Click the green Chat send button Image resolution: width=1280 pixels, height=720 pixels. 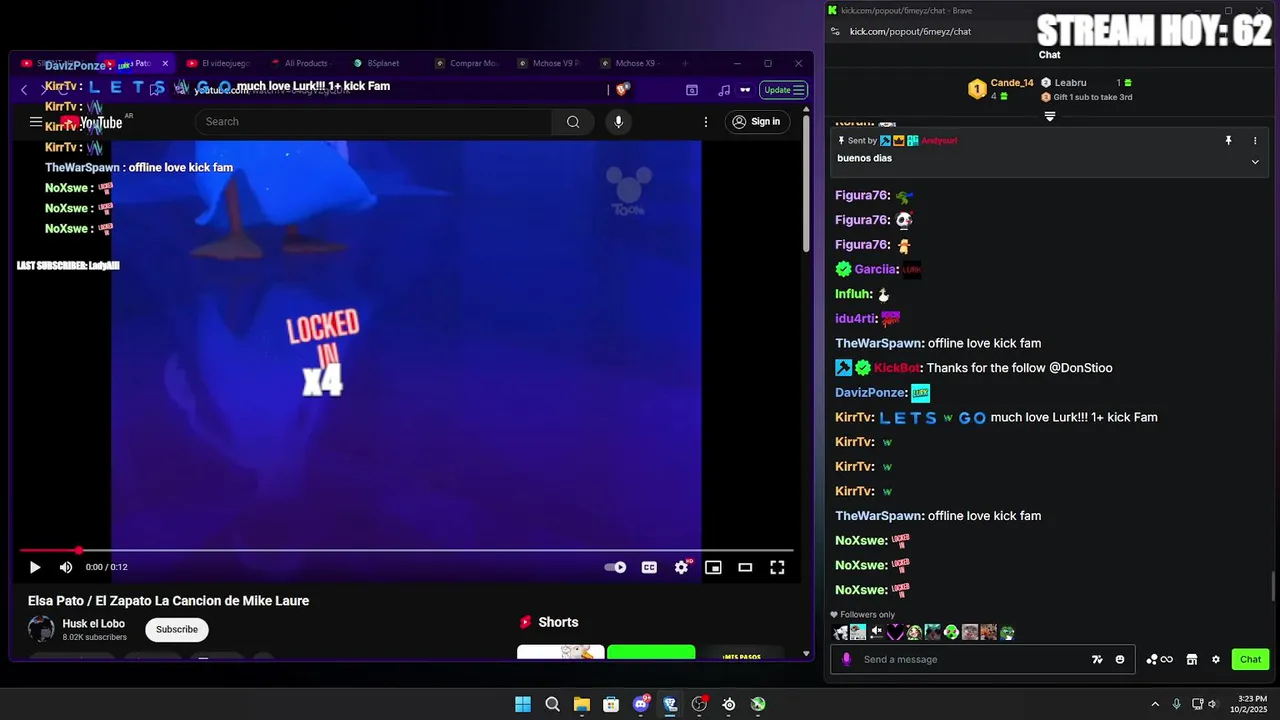[1251, 659]
